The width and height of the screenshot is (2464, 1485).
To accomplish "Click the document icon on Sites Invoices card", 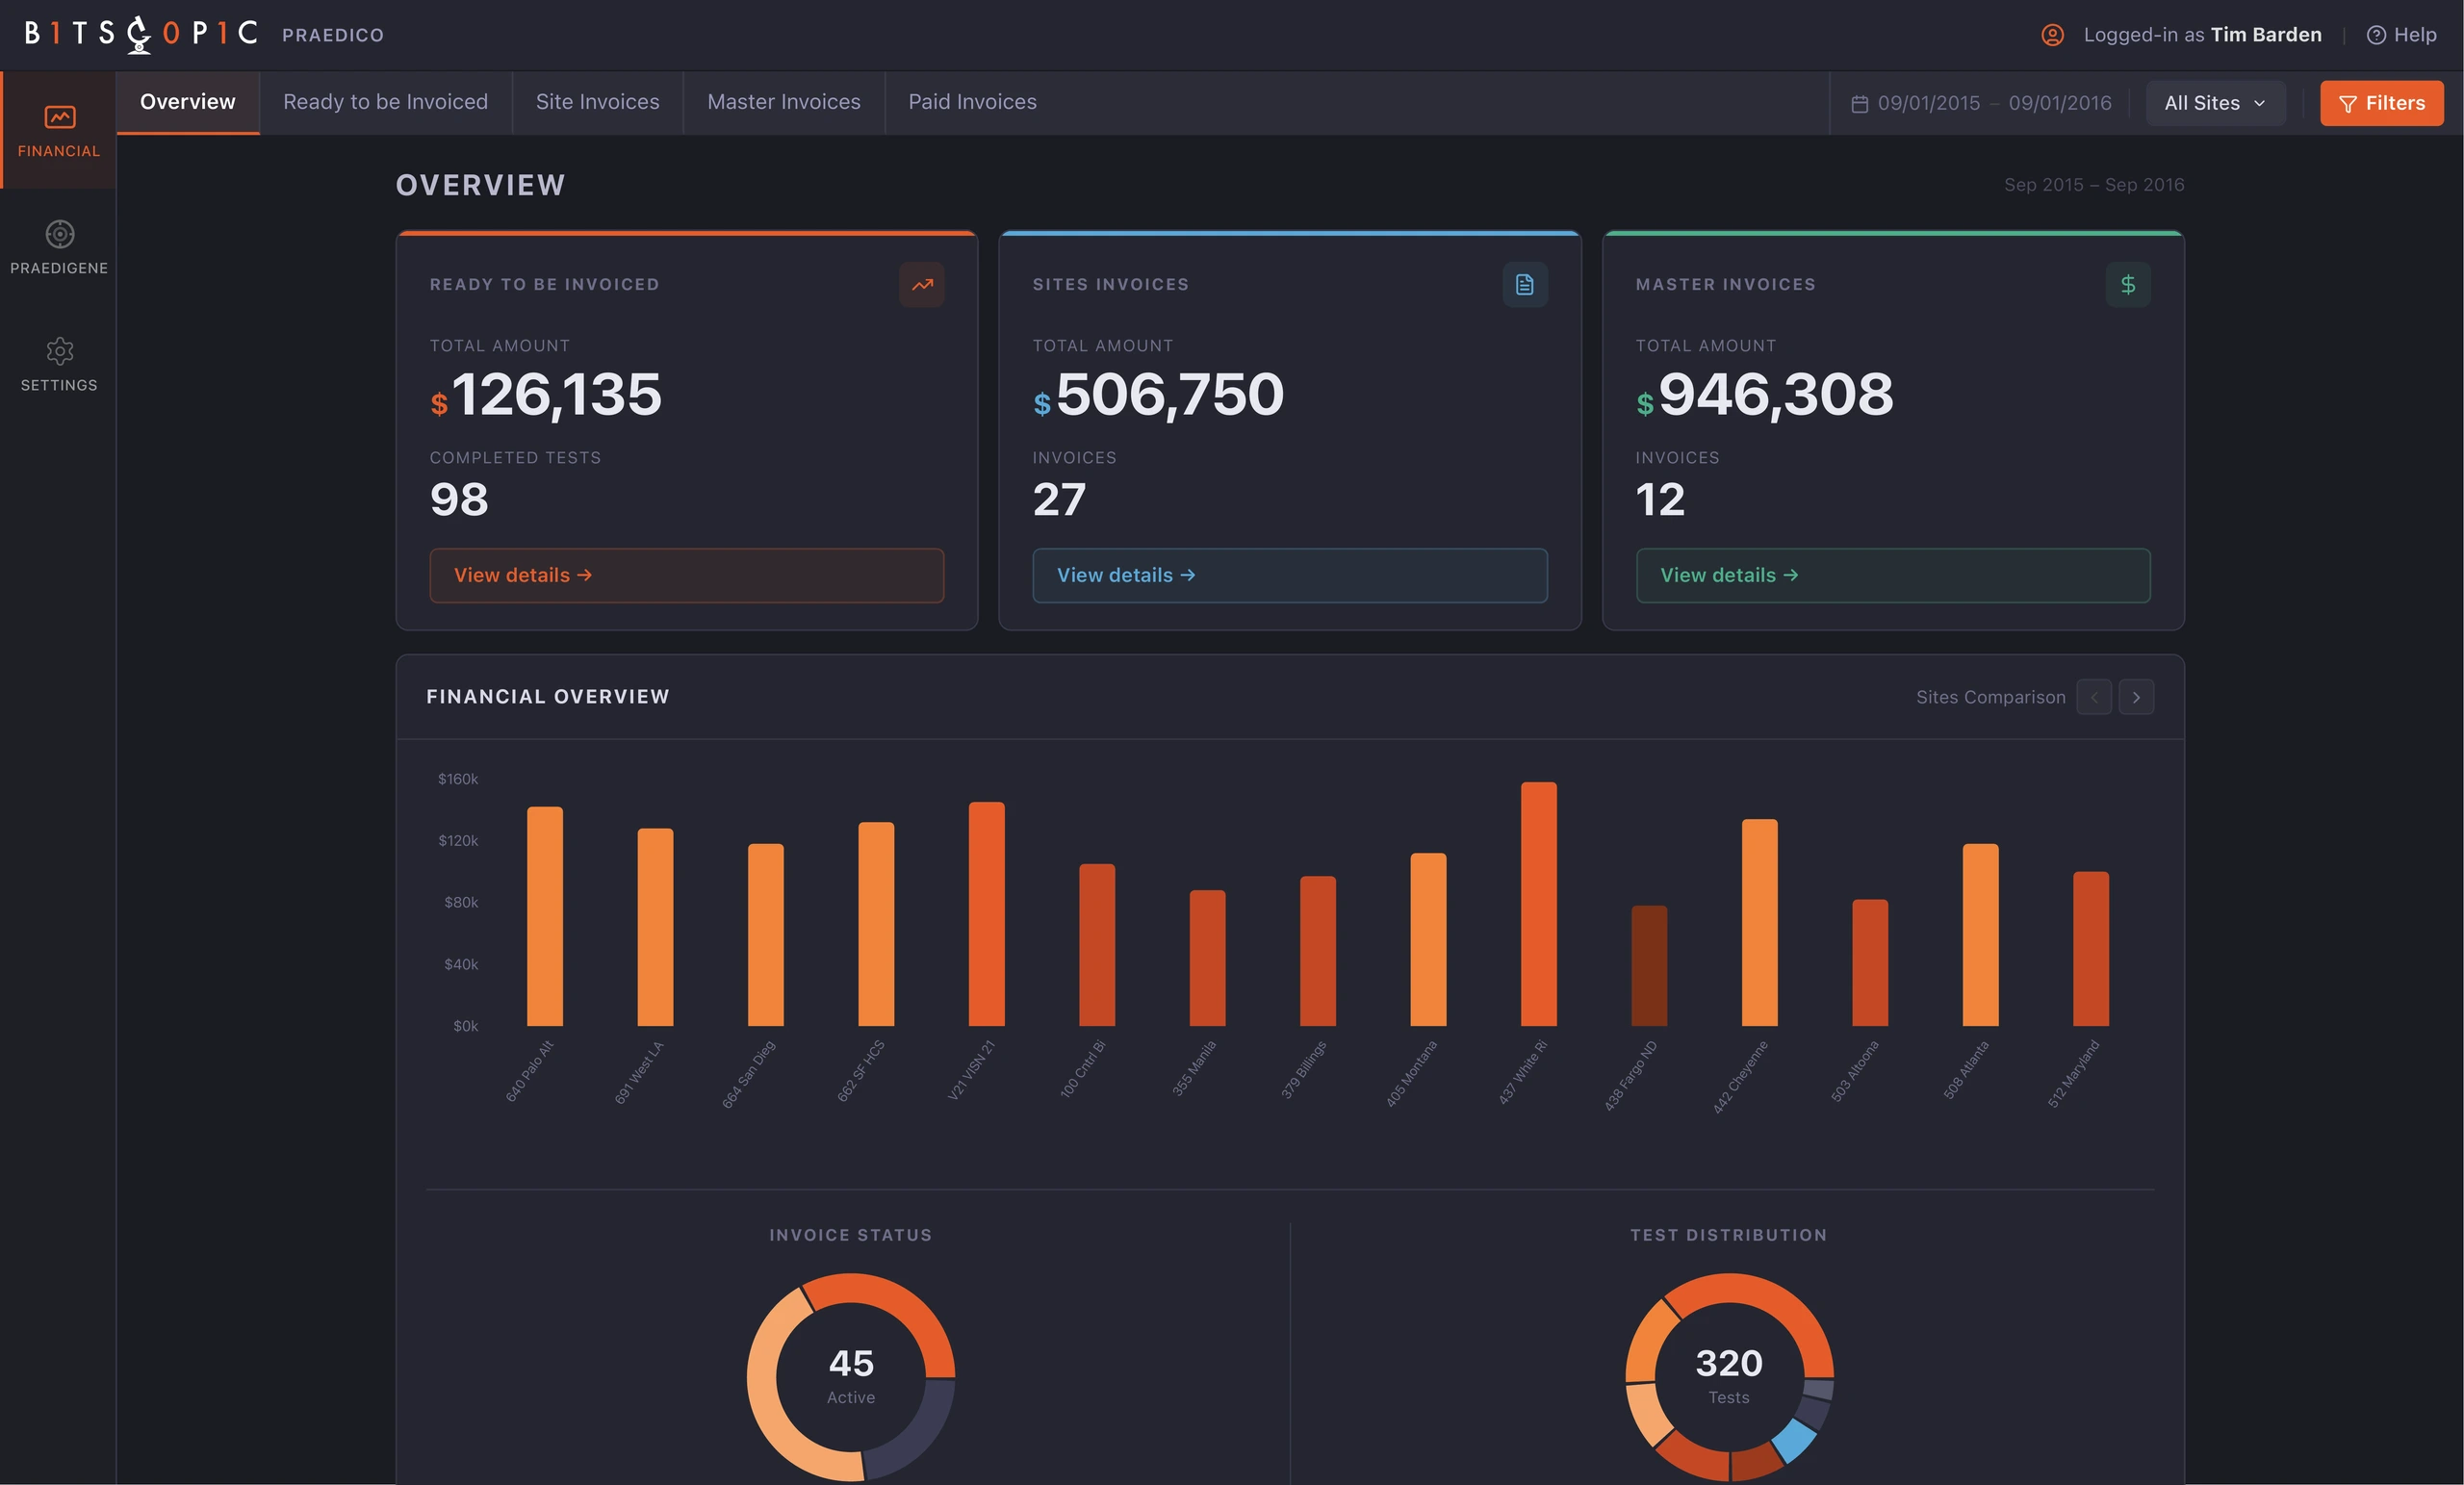I will (x=1524, y=284).
